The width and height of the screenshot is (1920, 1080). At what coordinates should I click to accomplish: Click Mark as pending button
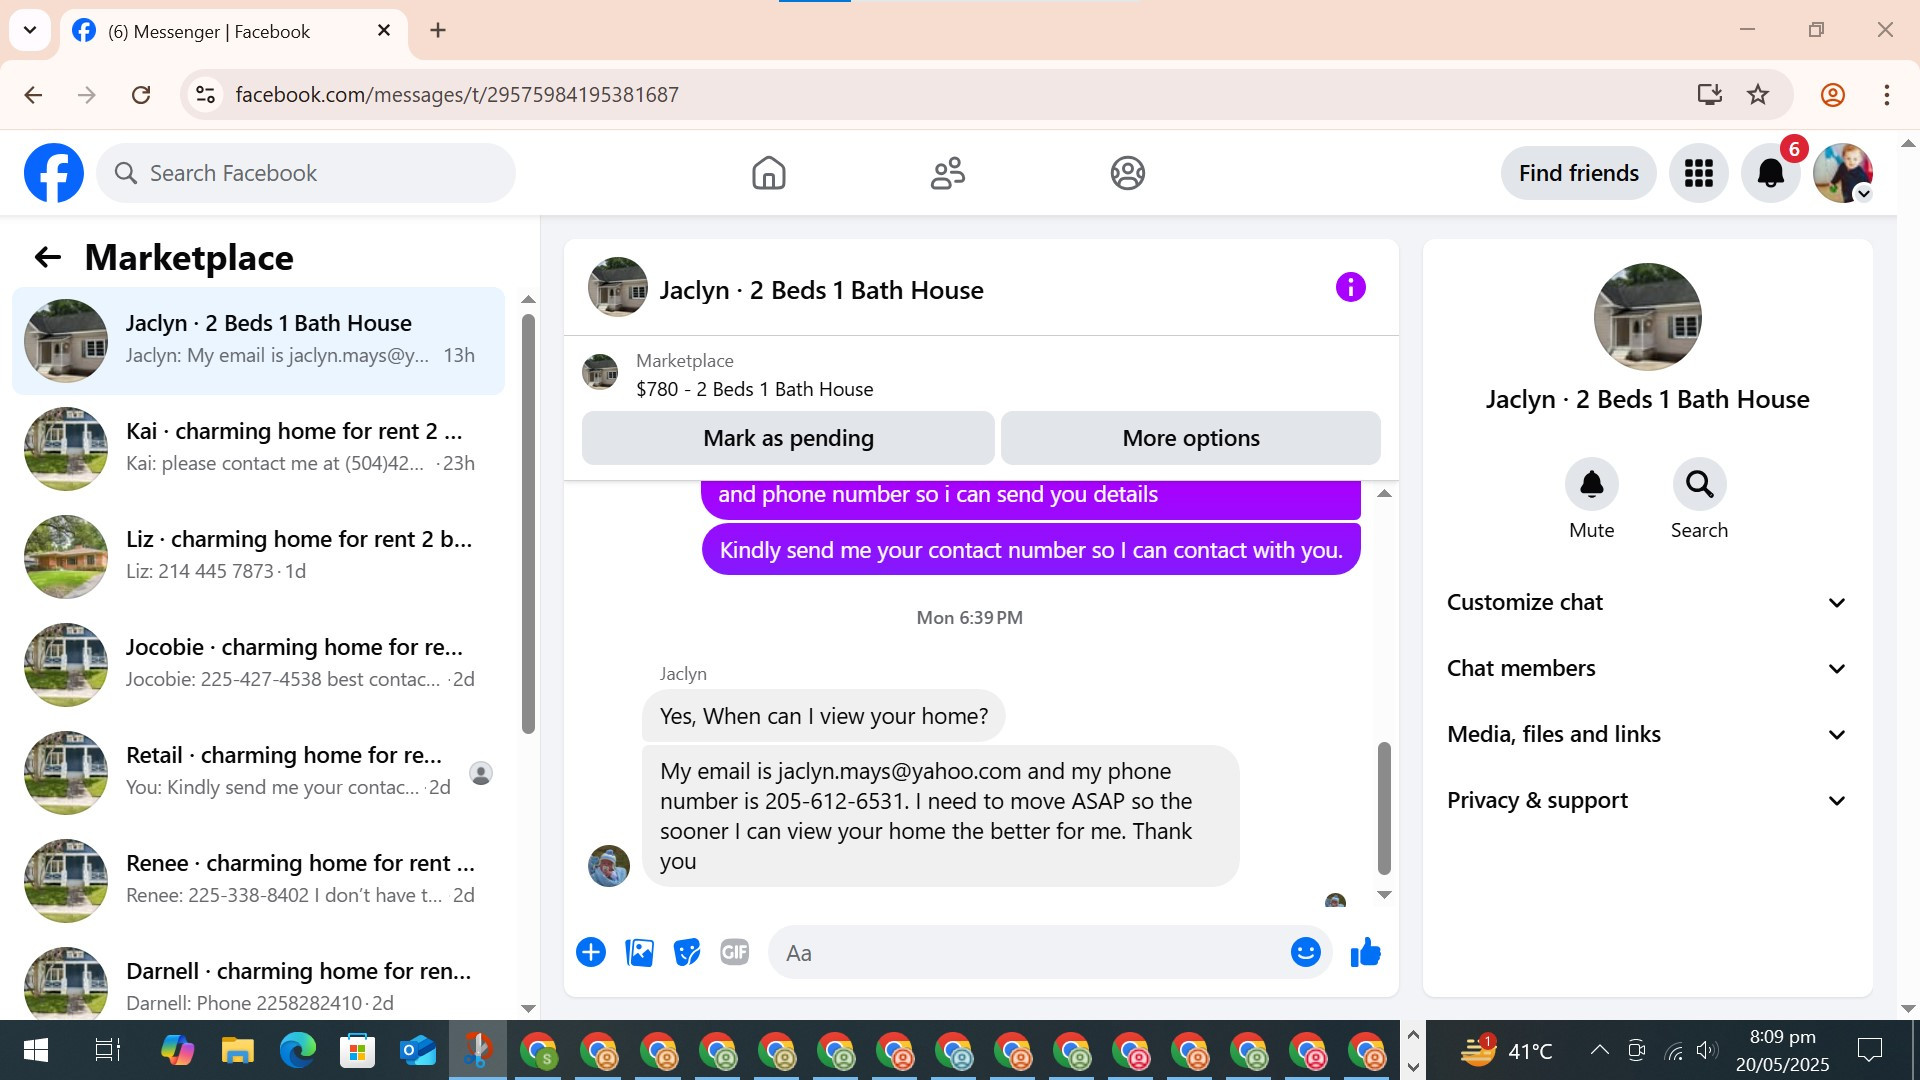(788, 438)
